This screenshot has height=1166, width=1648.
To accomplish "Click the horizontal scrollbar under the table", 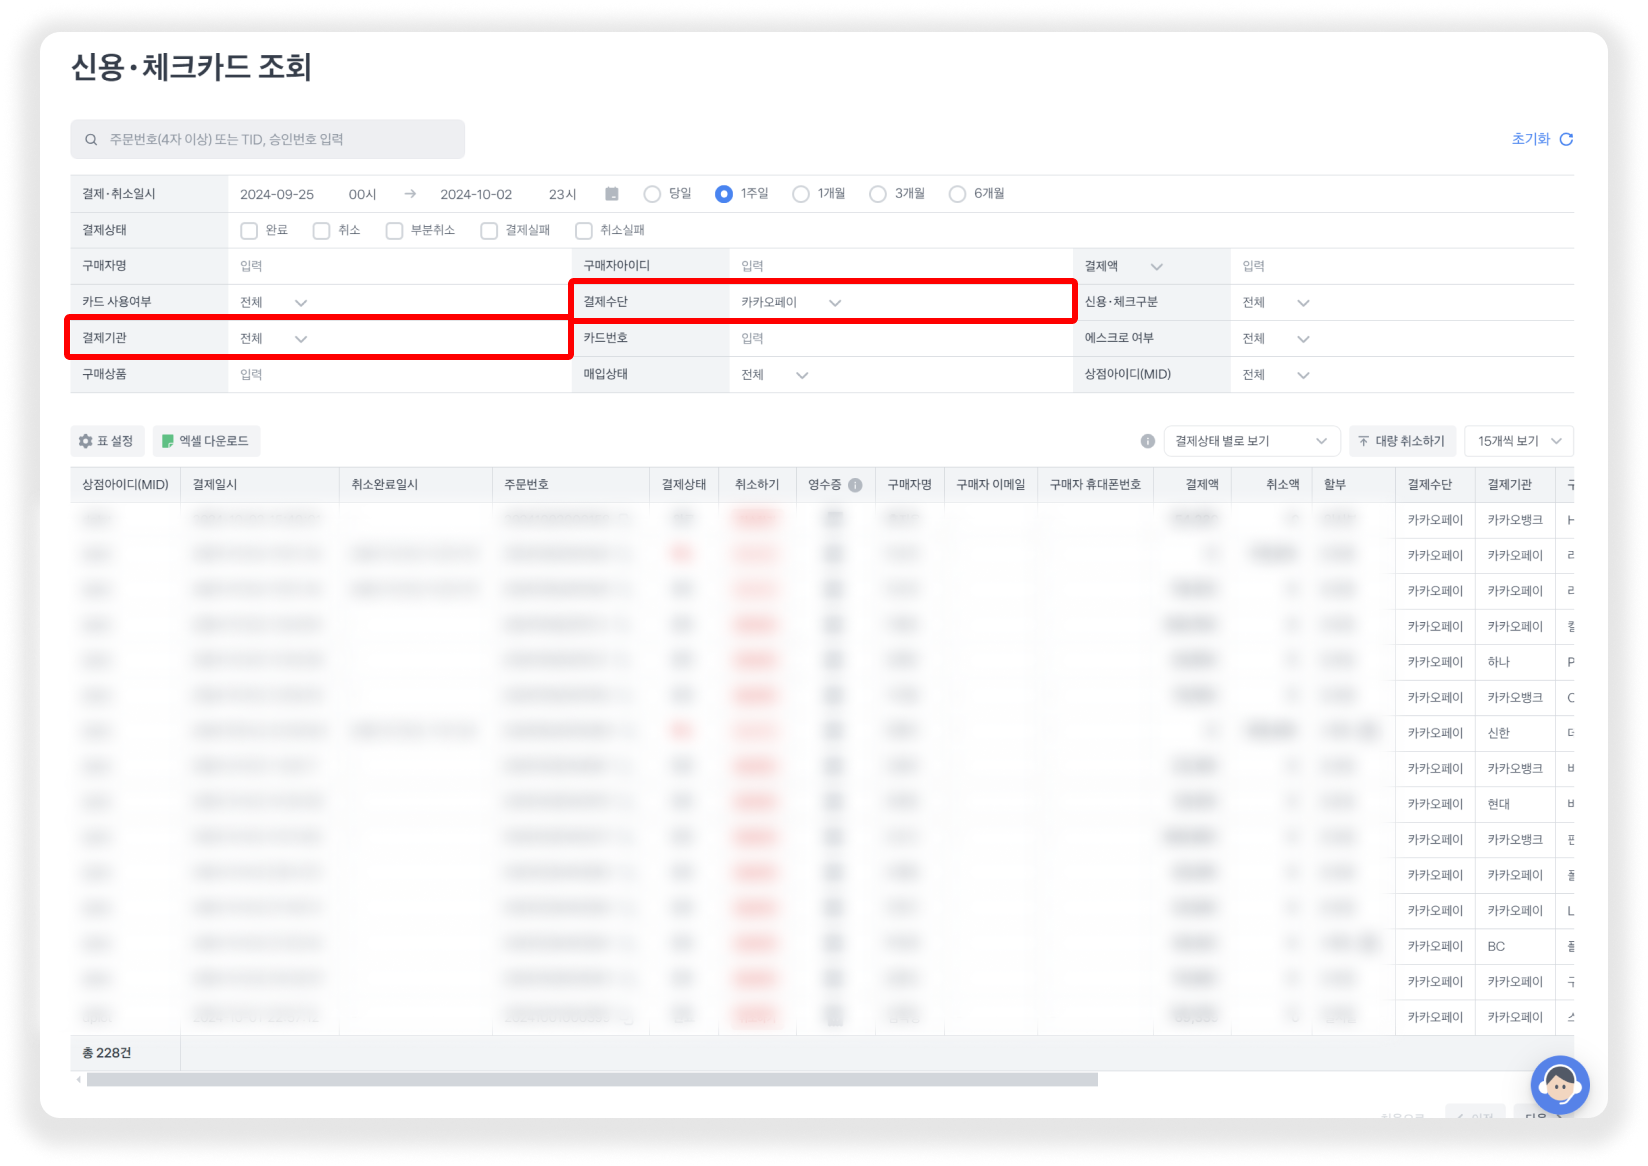I will coord(592,1080).
